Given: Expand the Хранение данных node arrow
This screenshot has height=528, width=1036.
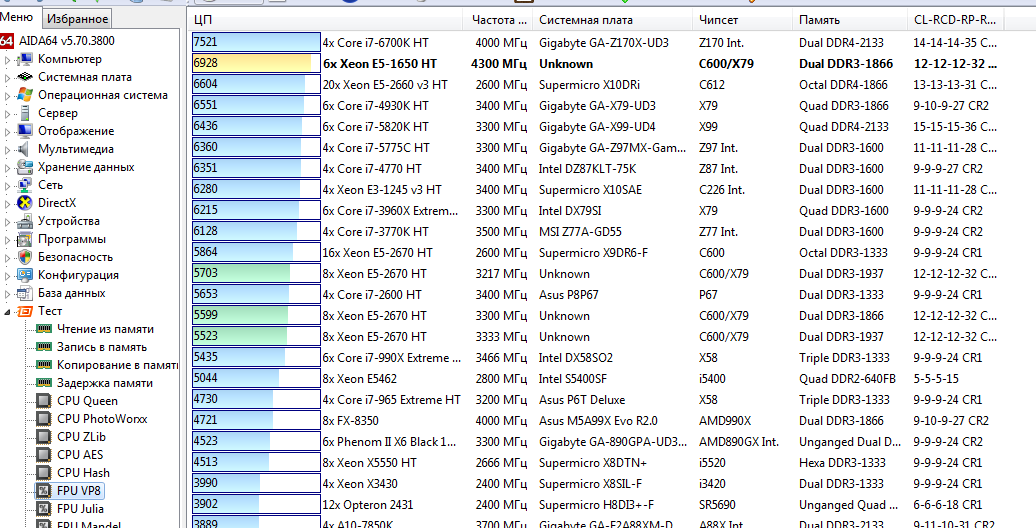Looking at the screenshot, I should pos(8,168).
